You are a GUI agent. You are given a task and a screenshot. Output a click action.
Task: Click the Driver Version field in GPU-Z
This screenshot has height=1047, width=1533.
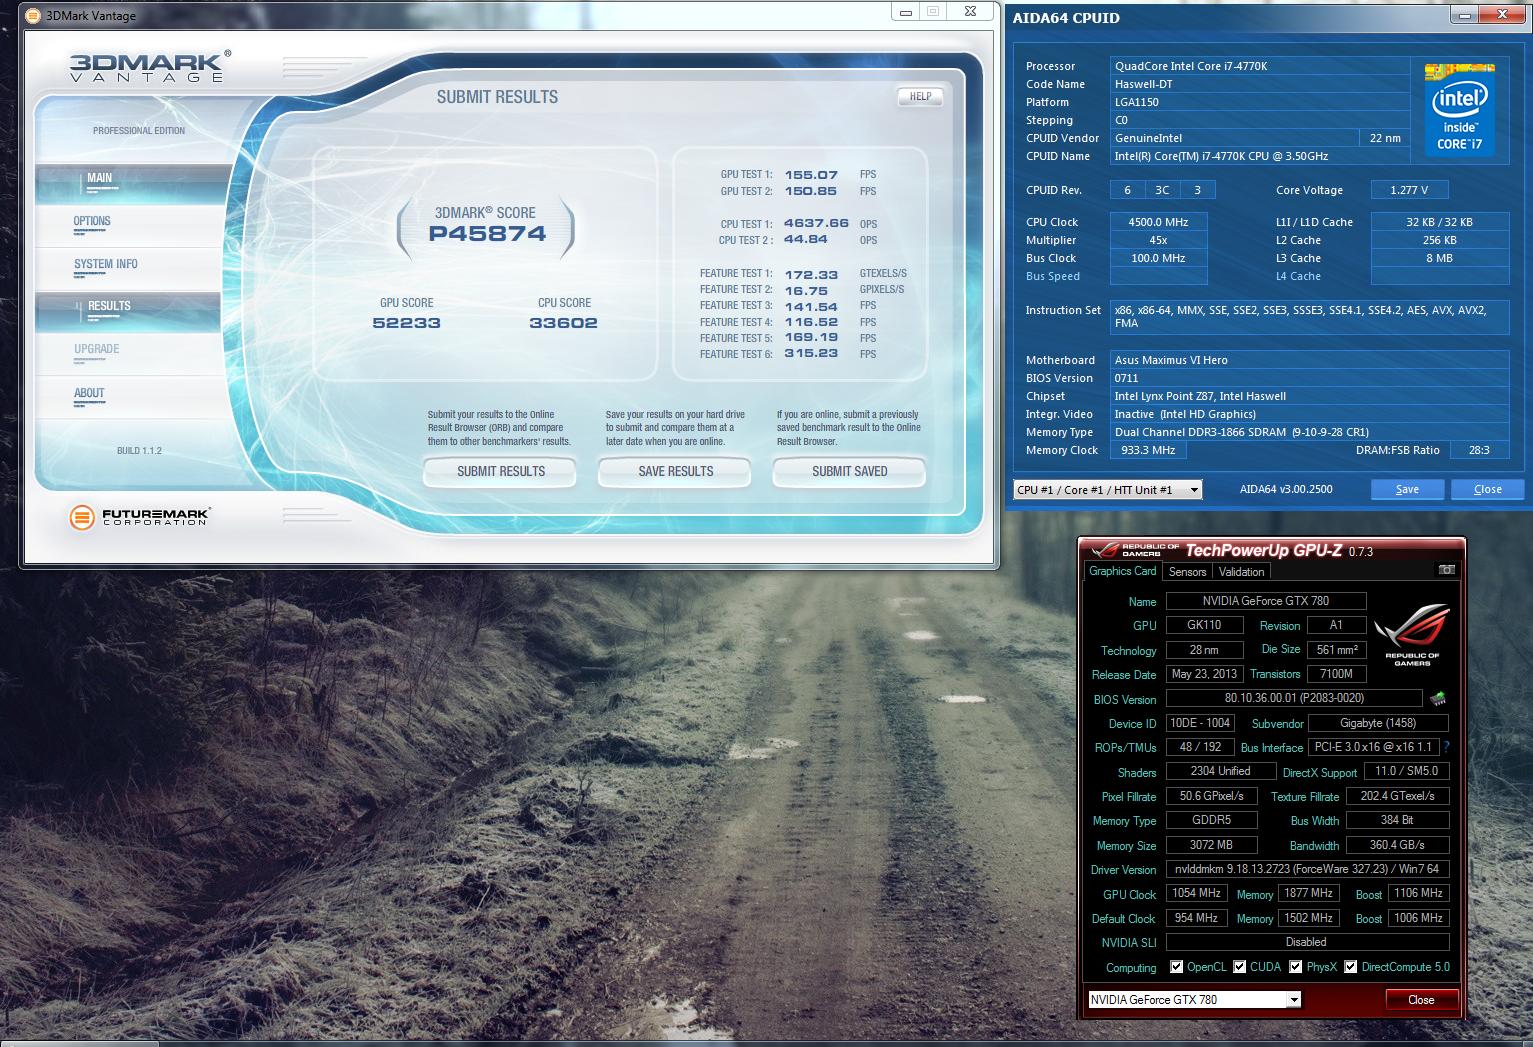pyautogui.click(x=1307, y=869)
